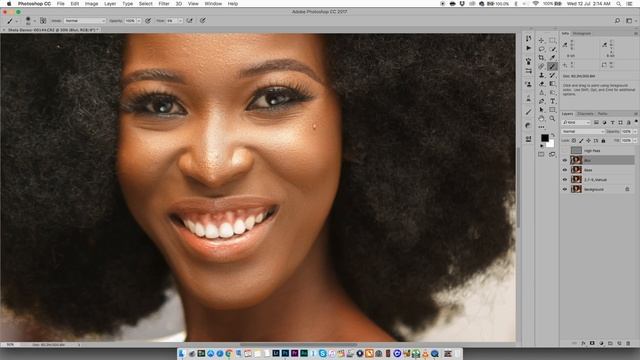
Task: Select the Pen tool
Action: (x=541, y=101)
